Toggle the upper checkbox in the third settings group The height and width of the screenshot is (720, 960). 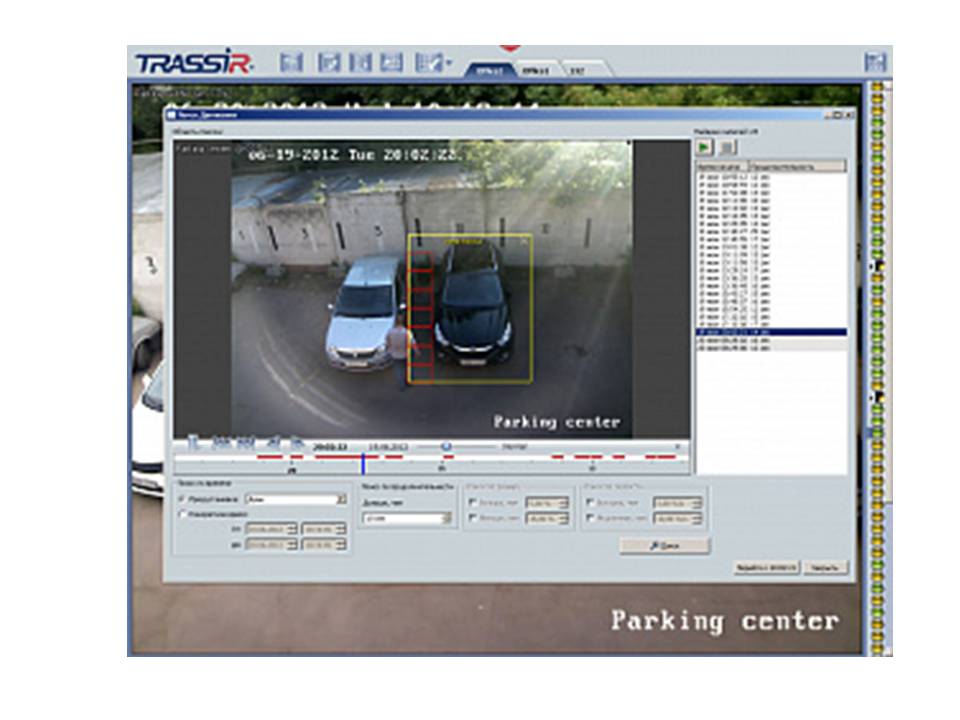pyautogui.click(x=472, y=503)
